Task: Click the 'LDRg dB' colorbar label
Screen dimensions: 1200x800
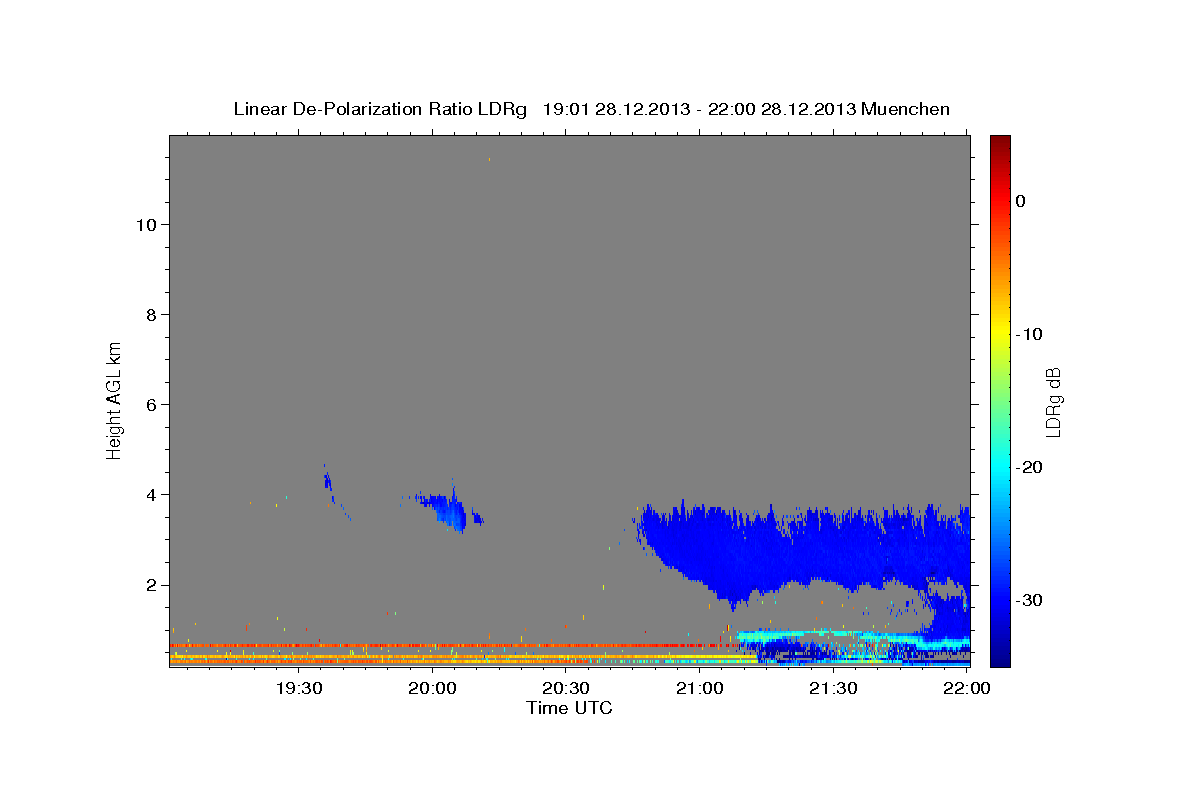Action: point(1053,402)
